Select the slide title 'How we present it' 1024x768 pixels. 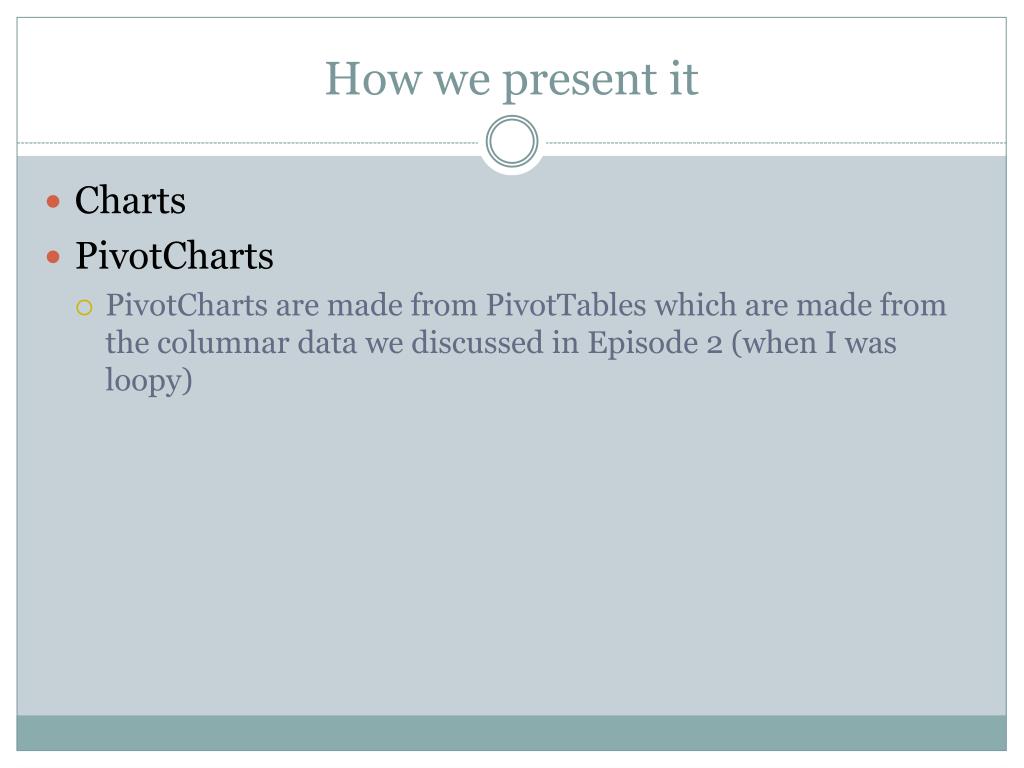[512, 79]
